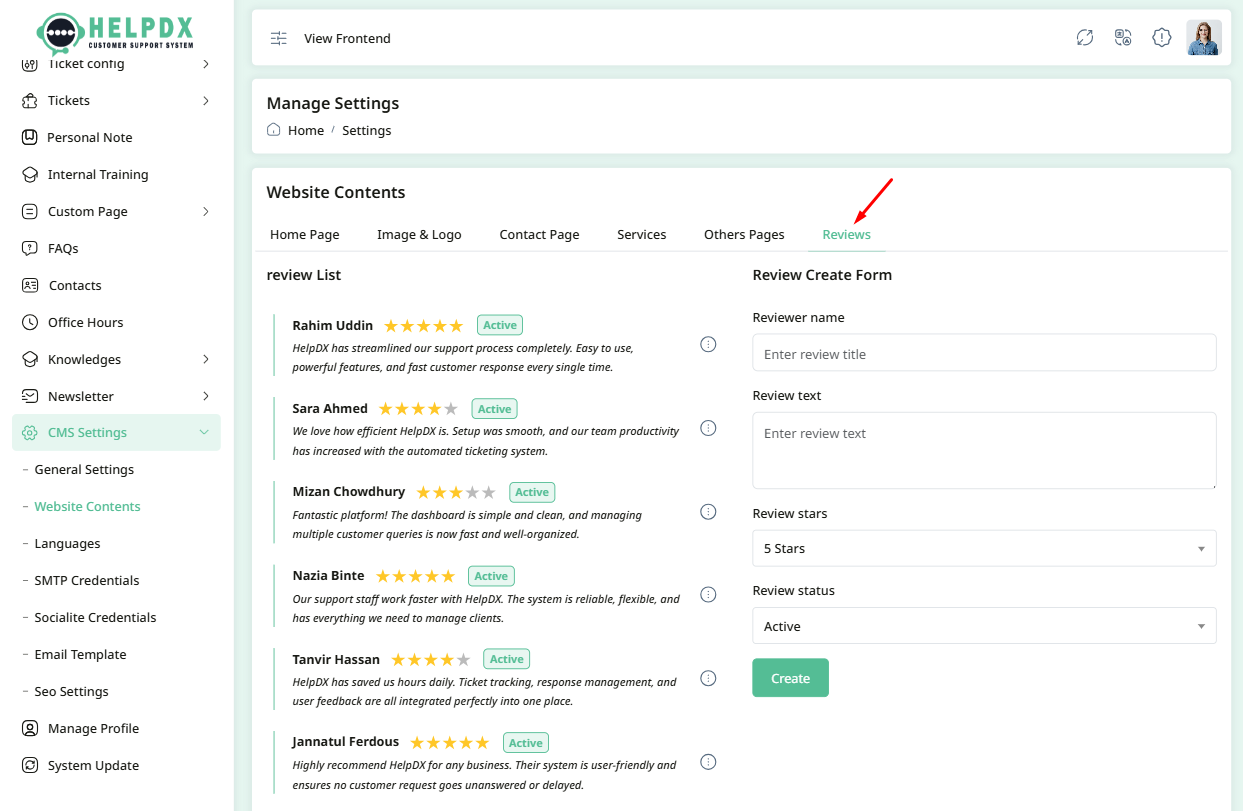This screenshot has height=811, width=1243.
Task: Click the reviewer name Tanvir Hassan
Action: pyautogui.click(x=336, y=659)
